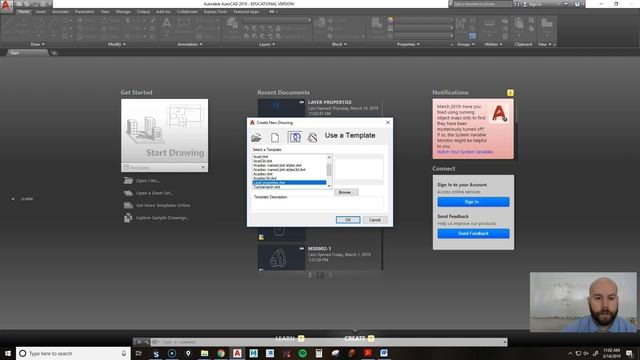Click the blue Sign In button
Image resolution: width=640 pixels, height=360 pixels.
473,202
